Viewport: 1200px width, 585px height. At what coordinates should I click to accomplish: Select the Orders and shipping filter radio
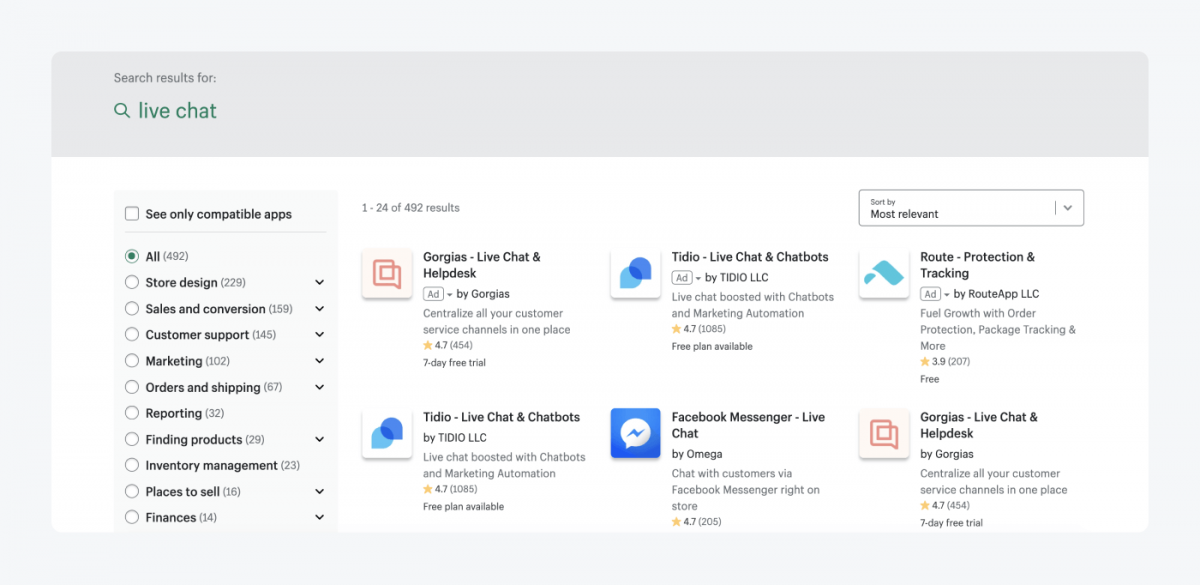click(132, 387)
